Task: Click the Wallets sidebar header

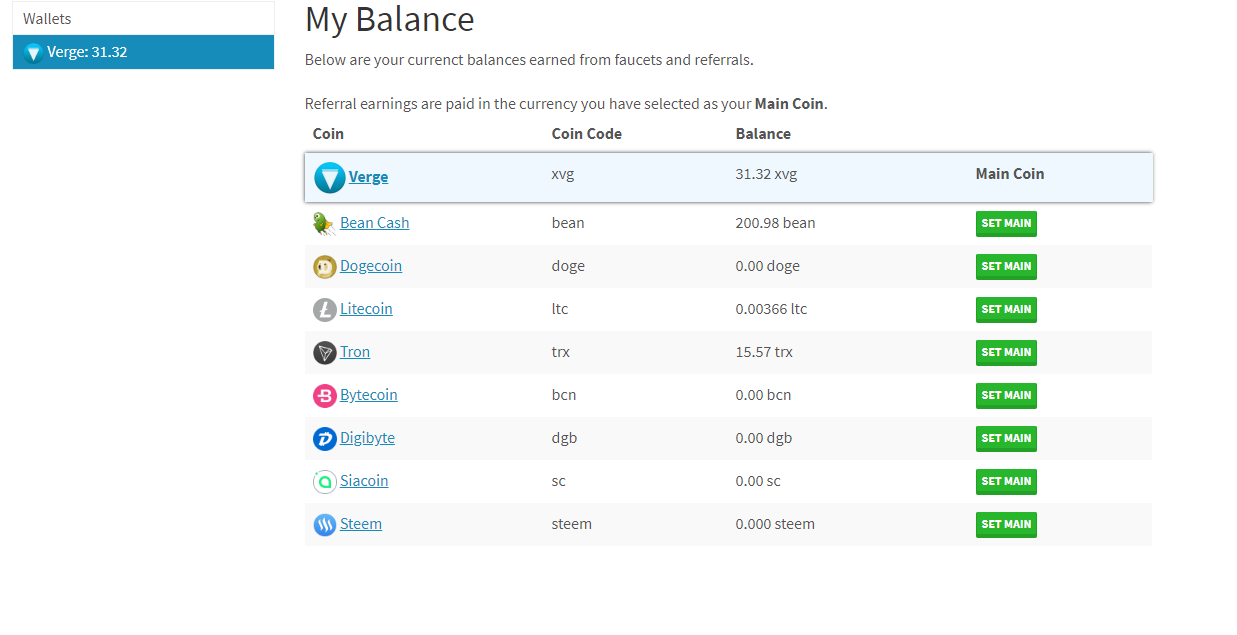Action: (x=143, y=18)
